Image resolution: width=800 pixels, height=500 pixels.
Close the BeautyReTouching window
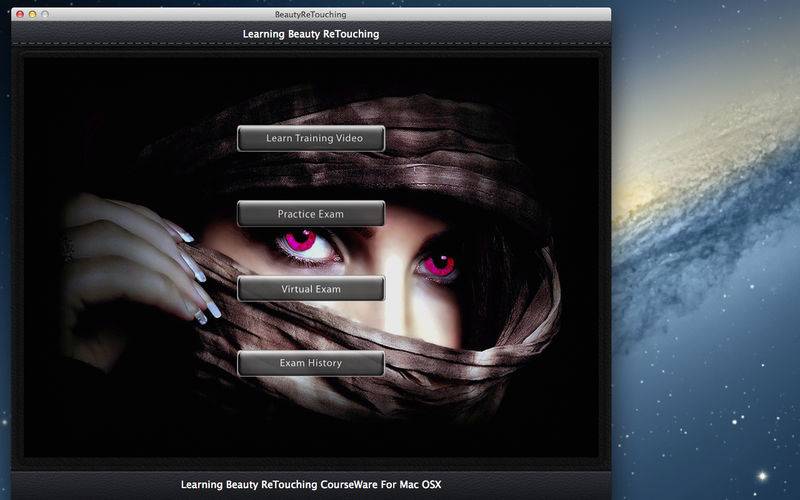20,14
